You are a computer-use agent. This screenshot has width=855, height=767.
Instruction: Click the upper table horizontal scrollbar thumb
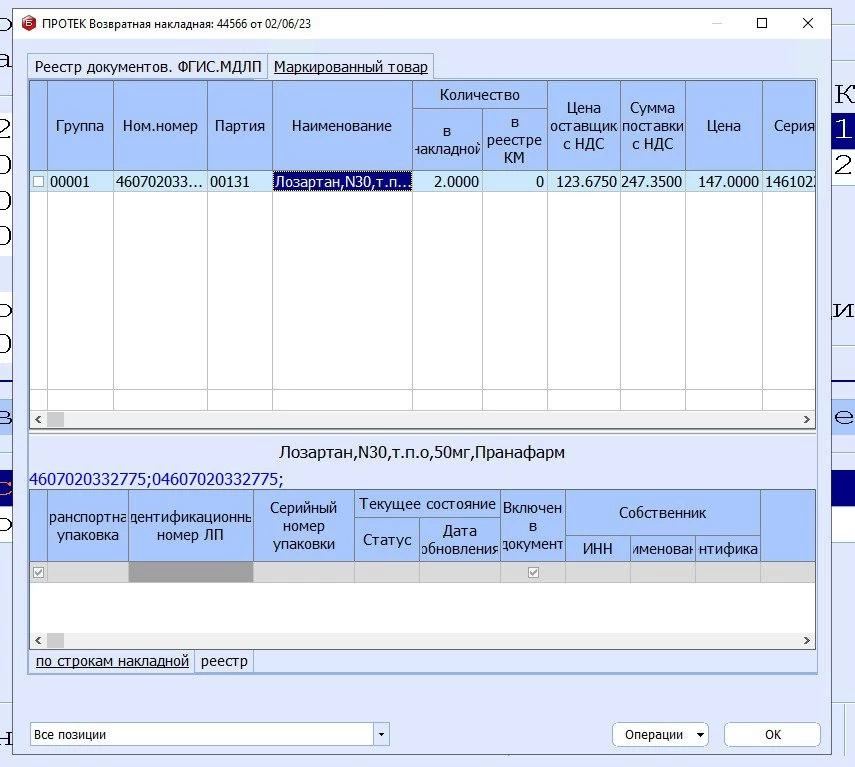[56, 419]
